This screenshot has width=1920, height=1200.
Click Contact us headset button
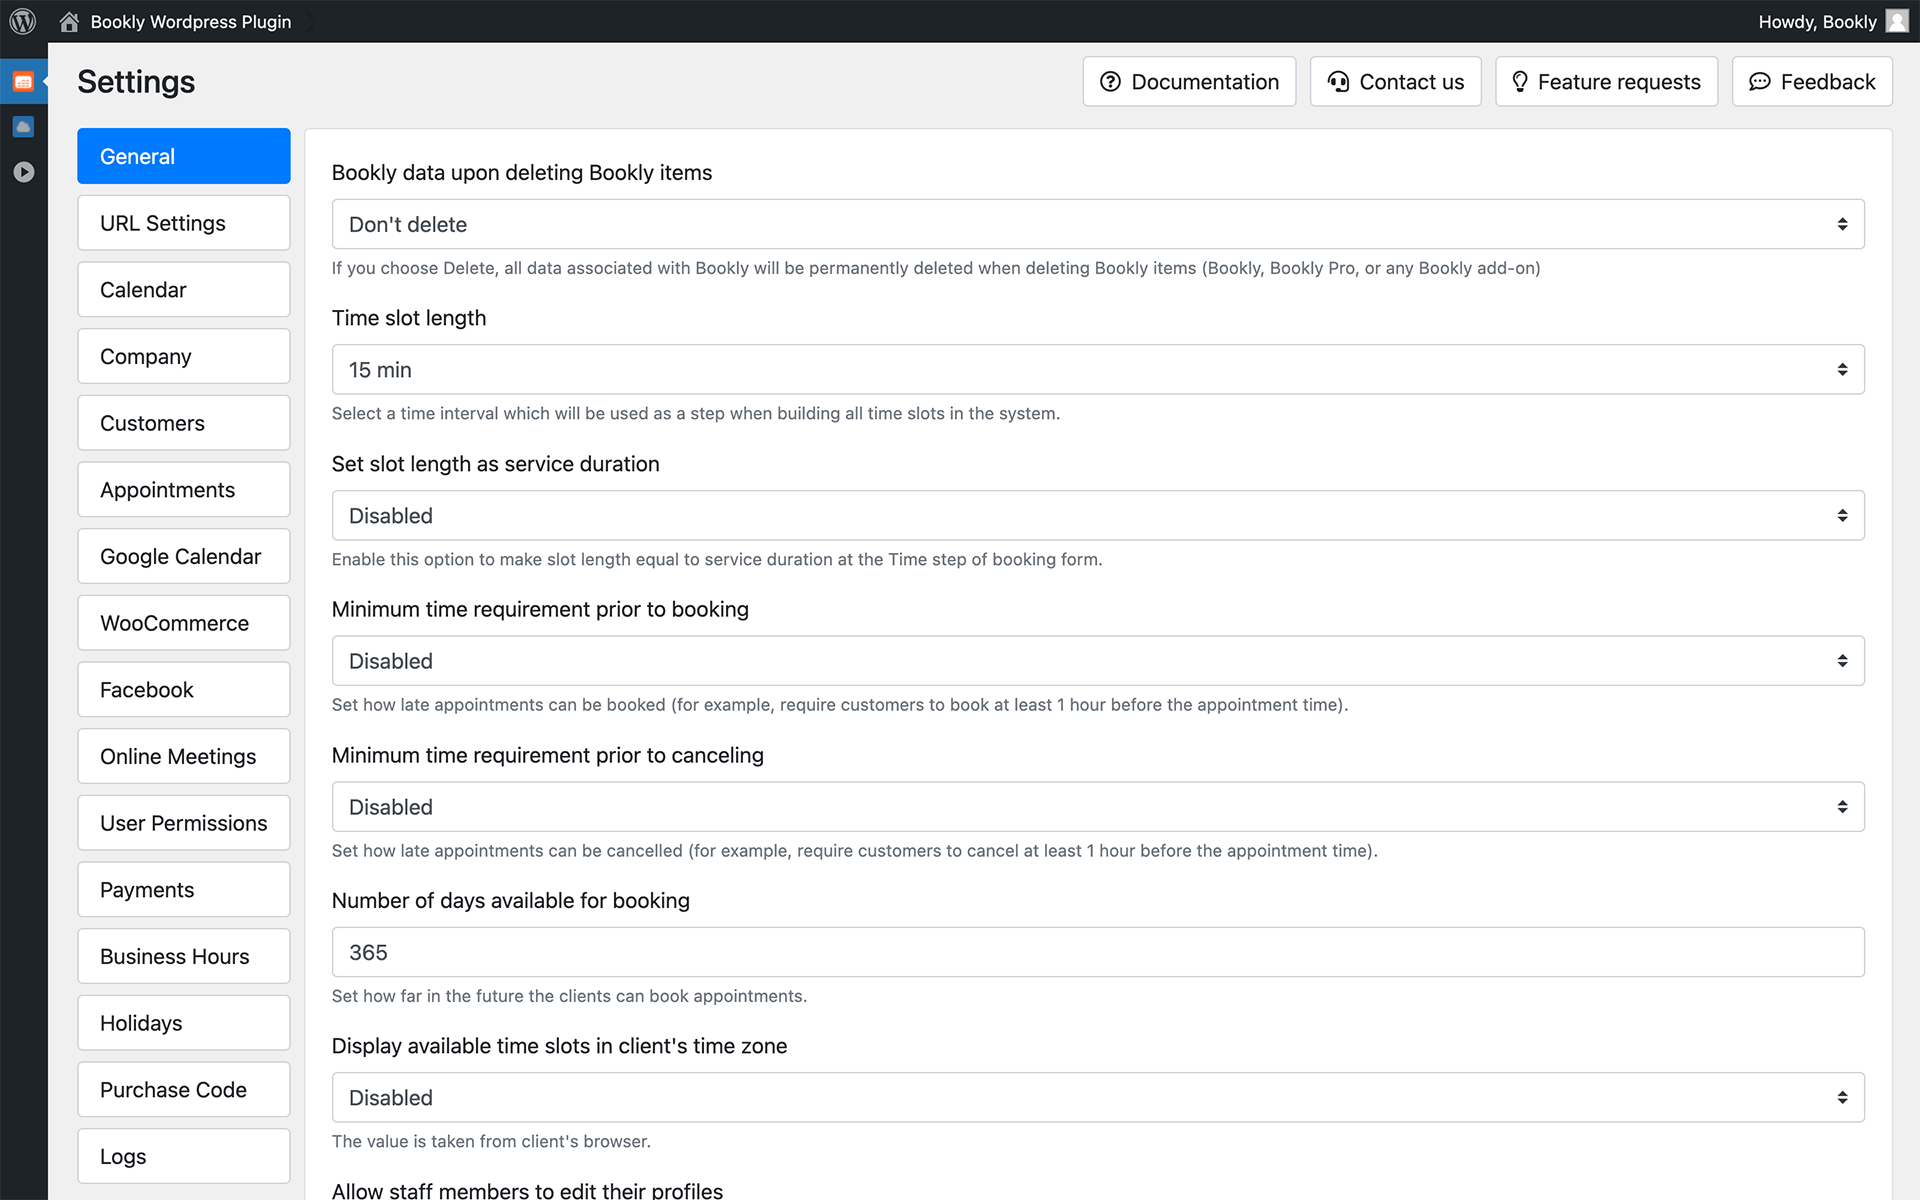point(1395,82)
